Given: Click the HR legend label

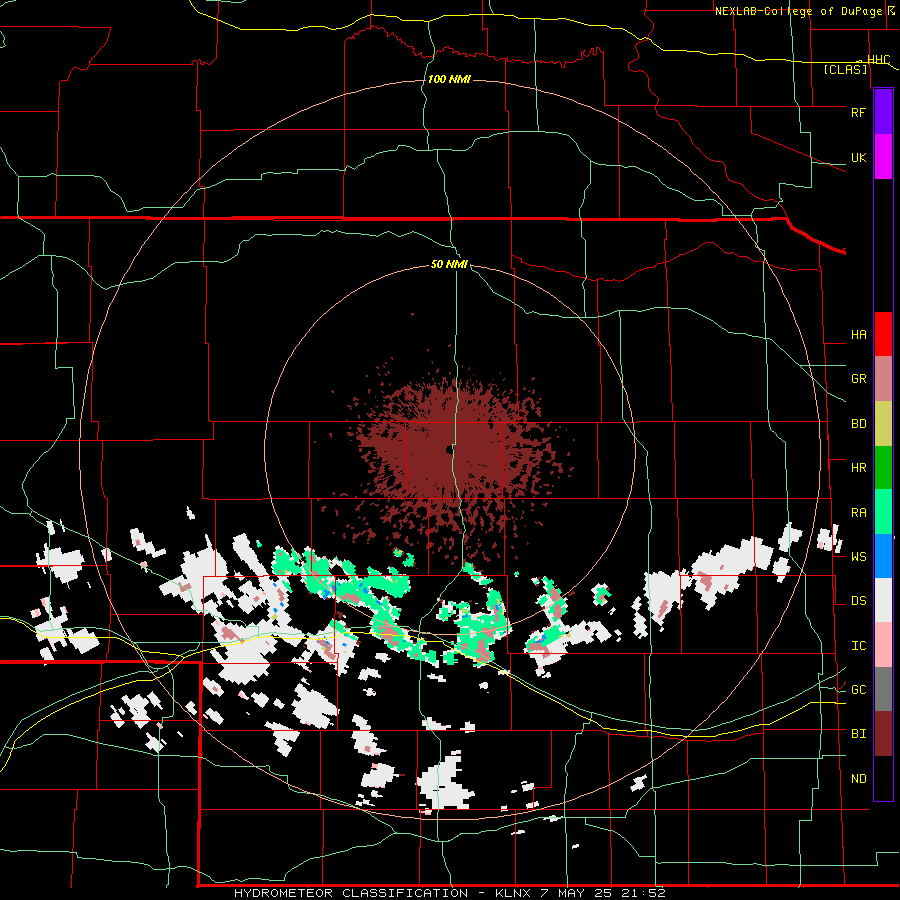Looking at the screenshot, I should [858, 468].
